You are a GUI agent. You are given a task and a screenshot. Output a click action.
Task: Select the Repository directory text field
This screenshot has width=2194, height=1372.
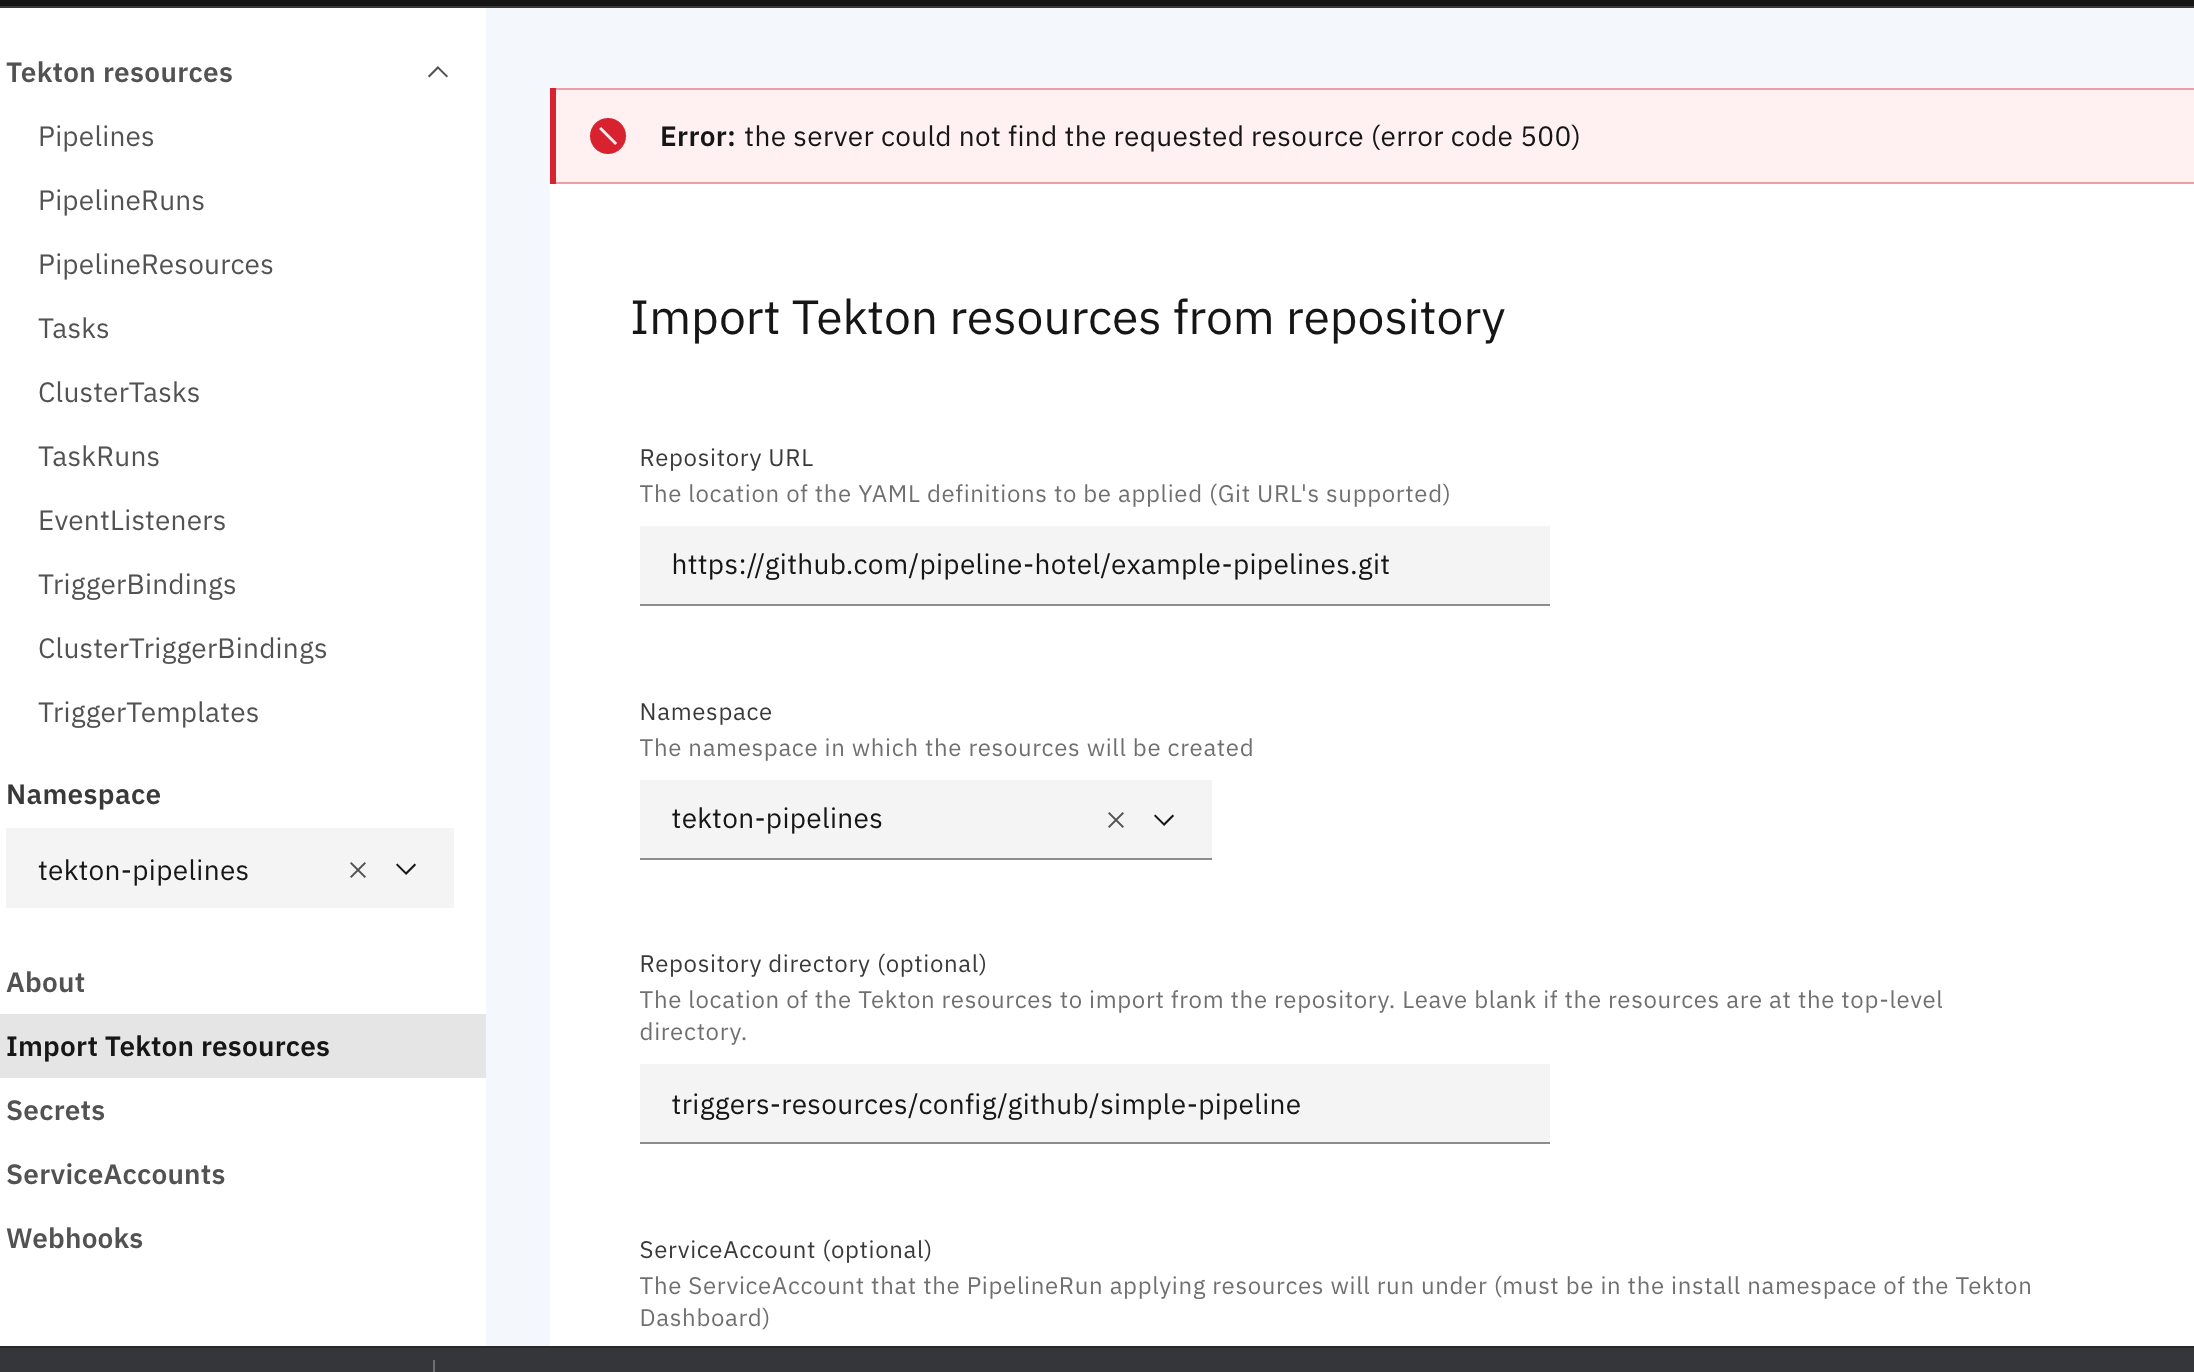point(1094,1104)
